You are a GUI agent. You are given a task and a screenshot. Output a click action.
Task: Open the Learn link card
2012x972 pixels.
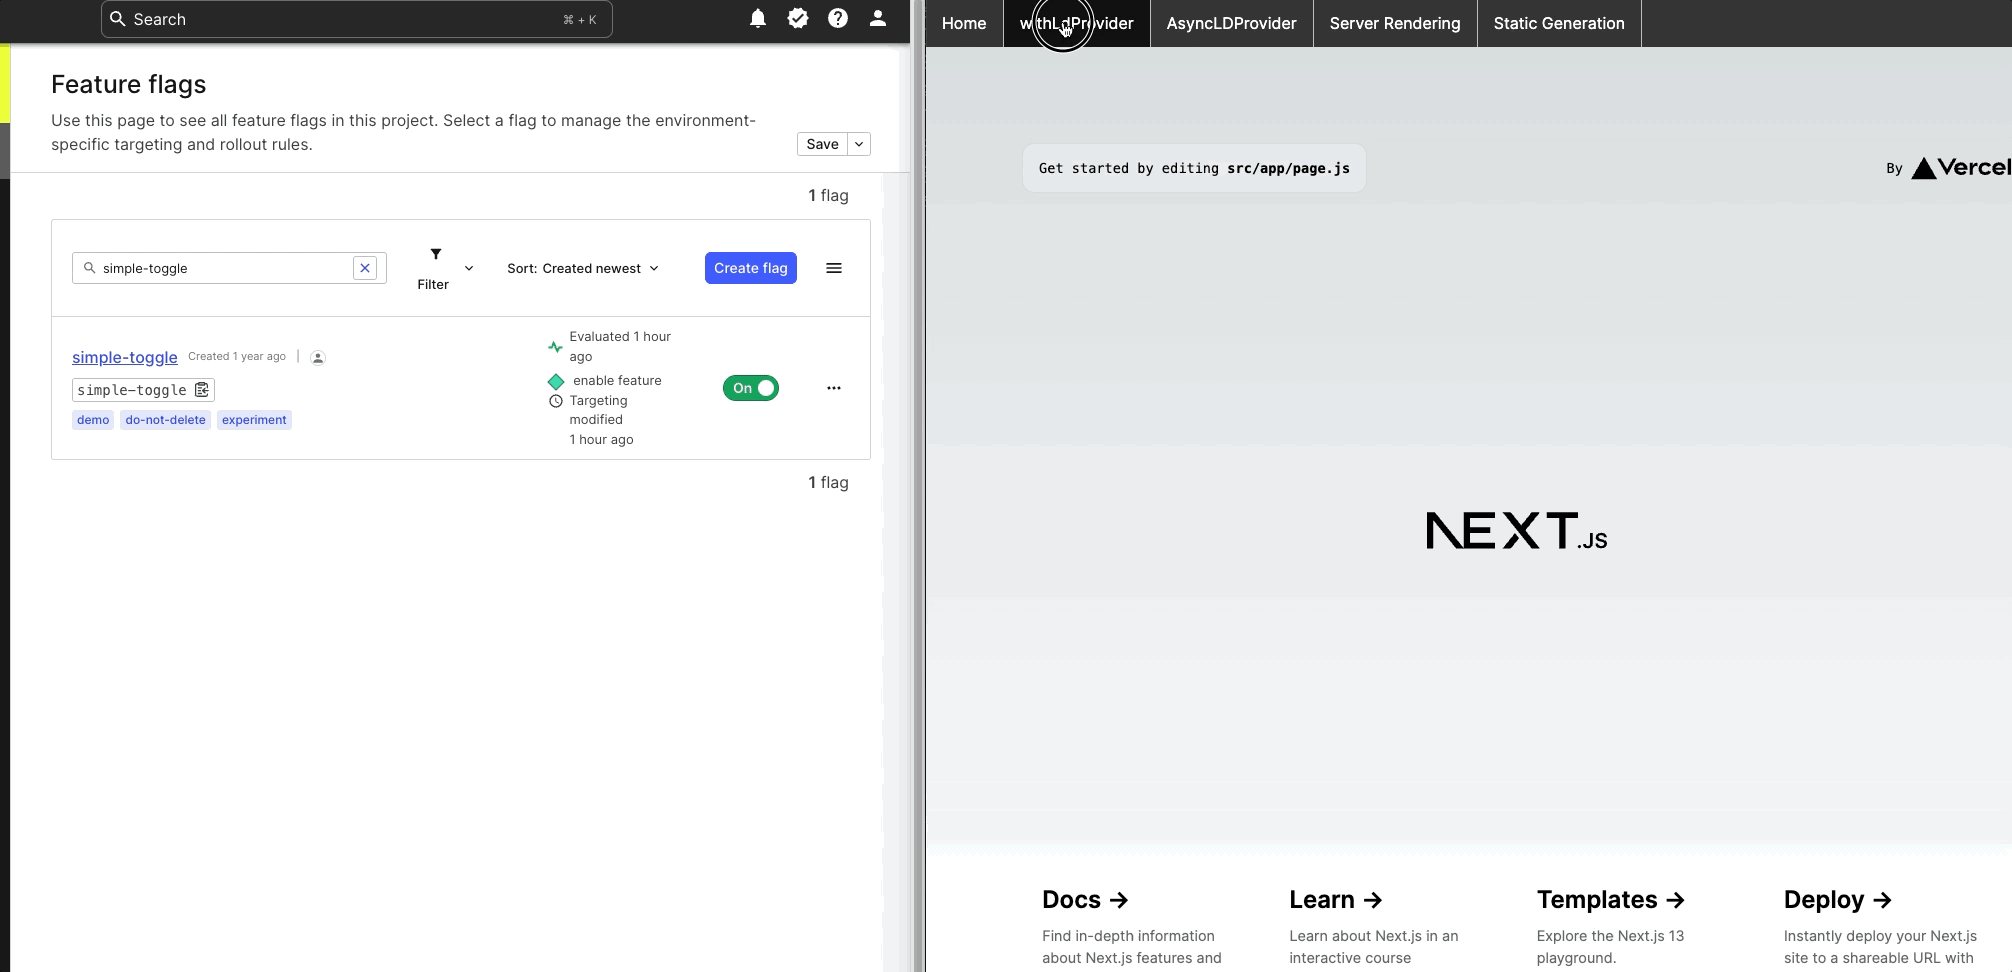coord(1379,926)
